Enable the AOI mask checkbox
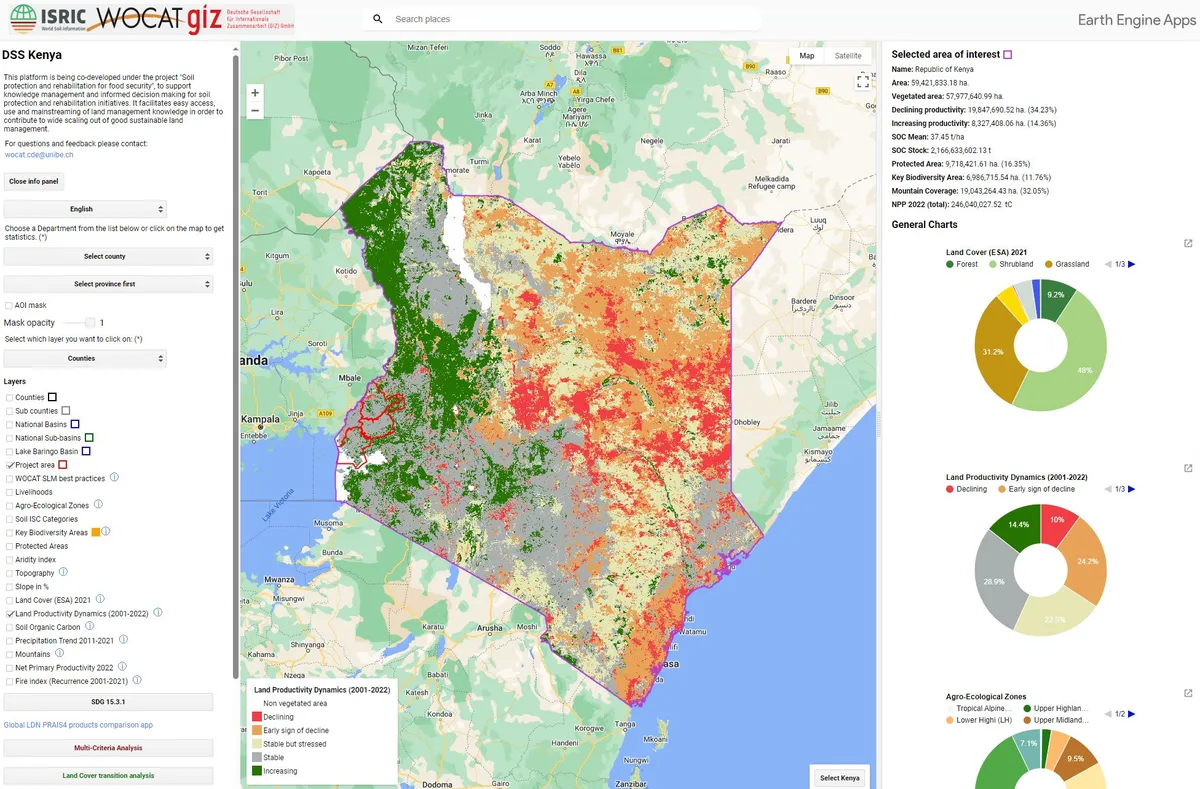This screenshot has width=1200, height=789. pyautogui.click(x=9, y=305)
